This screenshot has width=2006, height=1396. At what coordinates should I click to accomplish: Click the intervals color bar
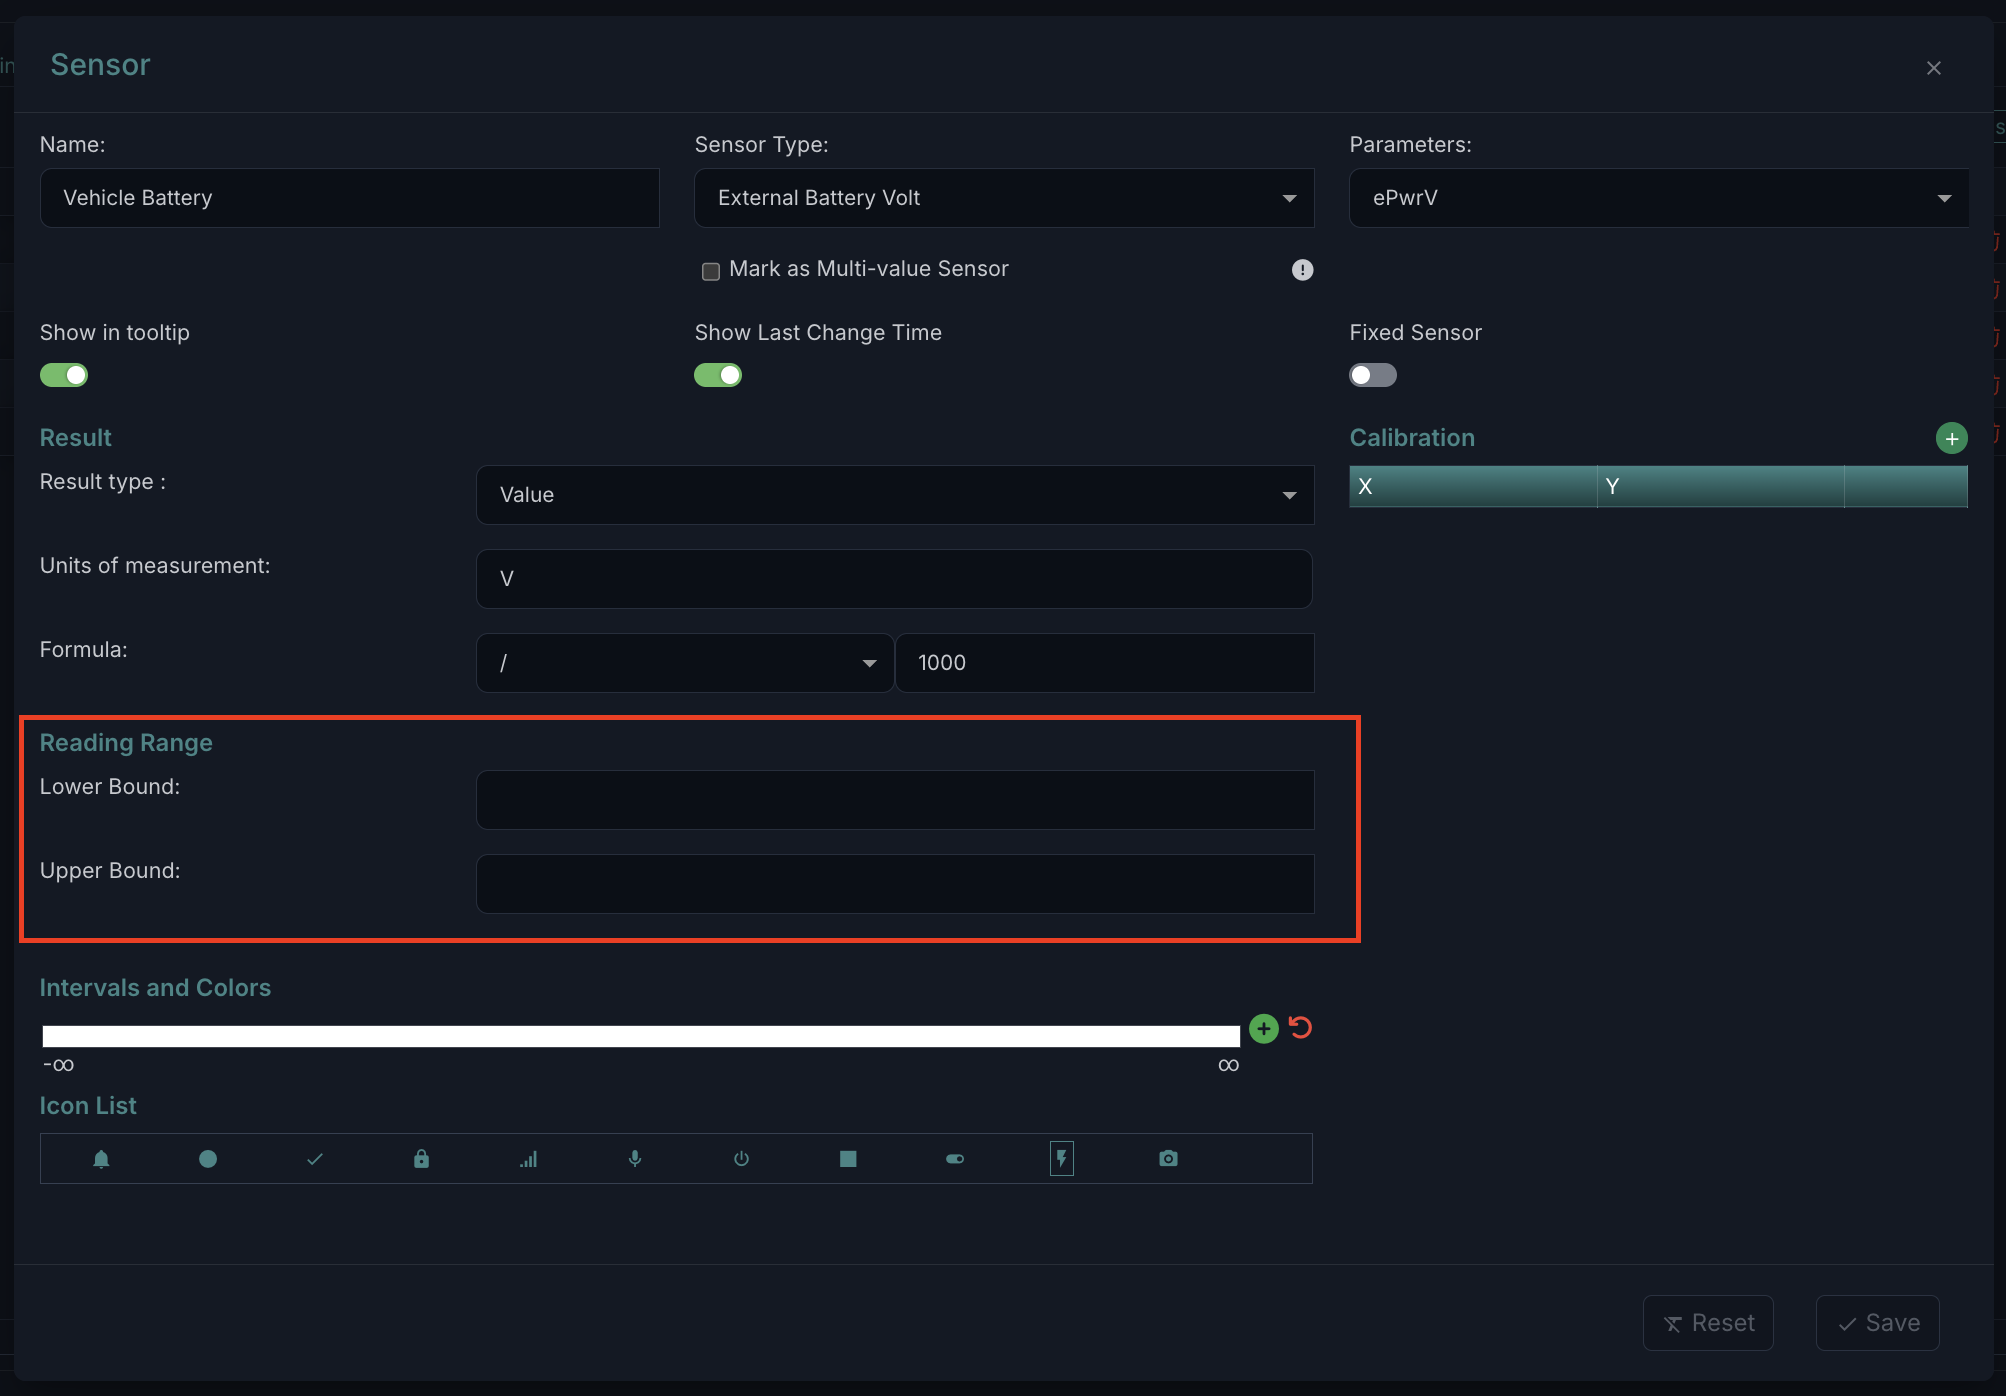[641, 1036]
